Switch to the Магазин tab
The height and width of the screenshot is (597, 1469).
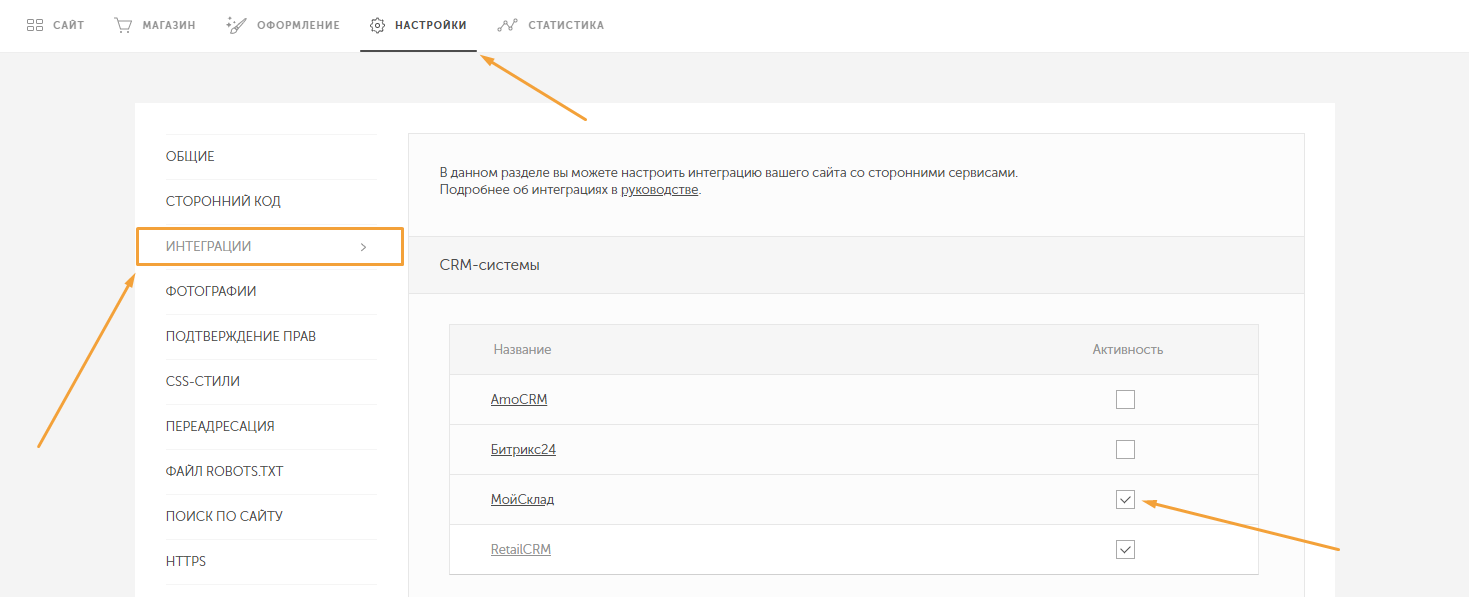[154, 25]
